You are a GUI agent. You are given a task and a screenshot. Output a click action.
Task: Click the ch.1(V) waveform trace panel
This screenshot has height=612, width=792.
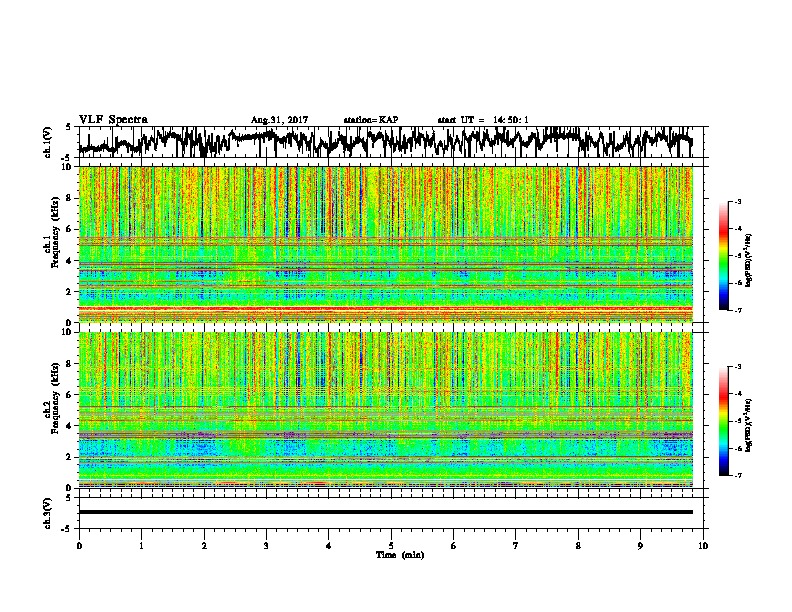(x=391, y=142)
